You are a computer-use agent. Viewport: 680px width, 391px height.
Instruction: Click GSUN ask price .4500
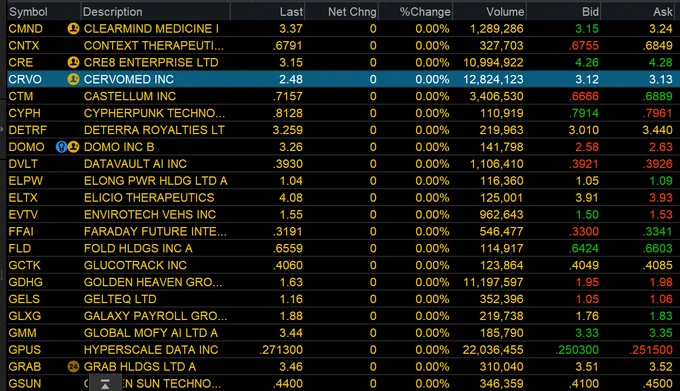pos(657,384)
